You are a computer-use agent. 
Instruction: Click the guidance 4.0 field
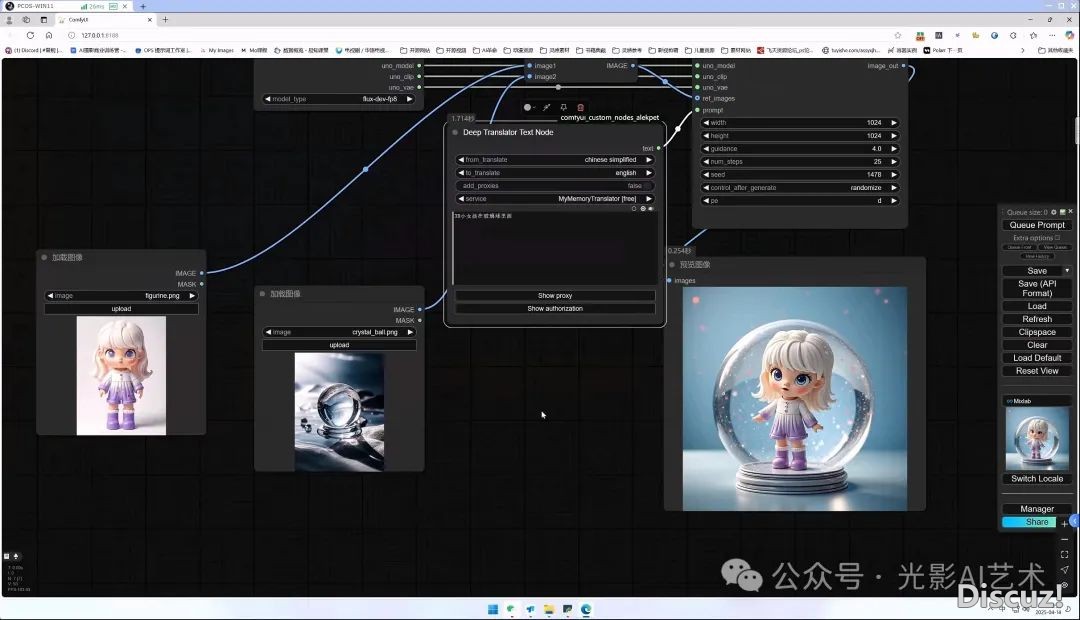pyautogui.click(x=800, y=149)
